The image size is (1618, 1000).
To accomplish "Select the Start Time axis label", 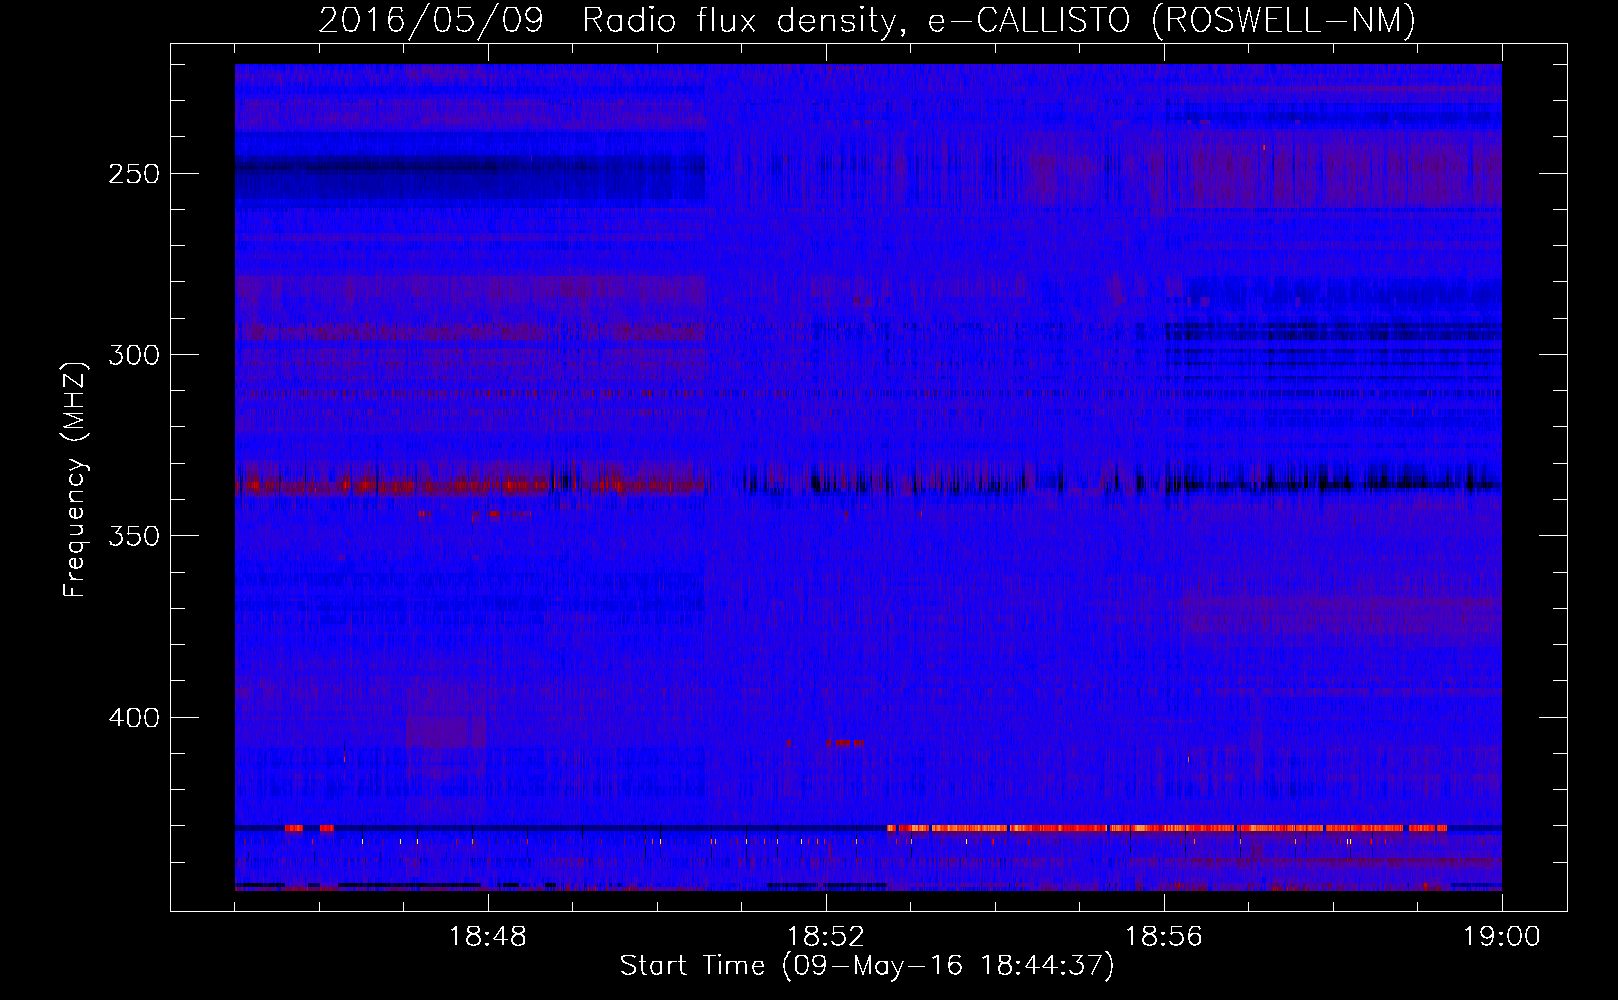I will pos(867,966).
